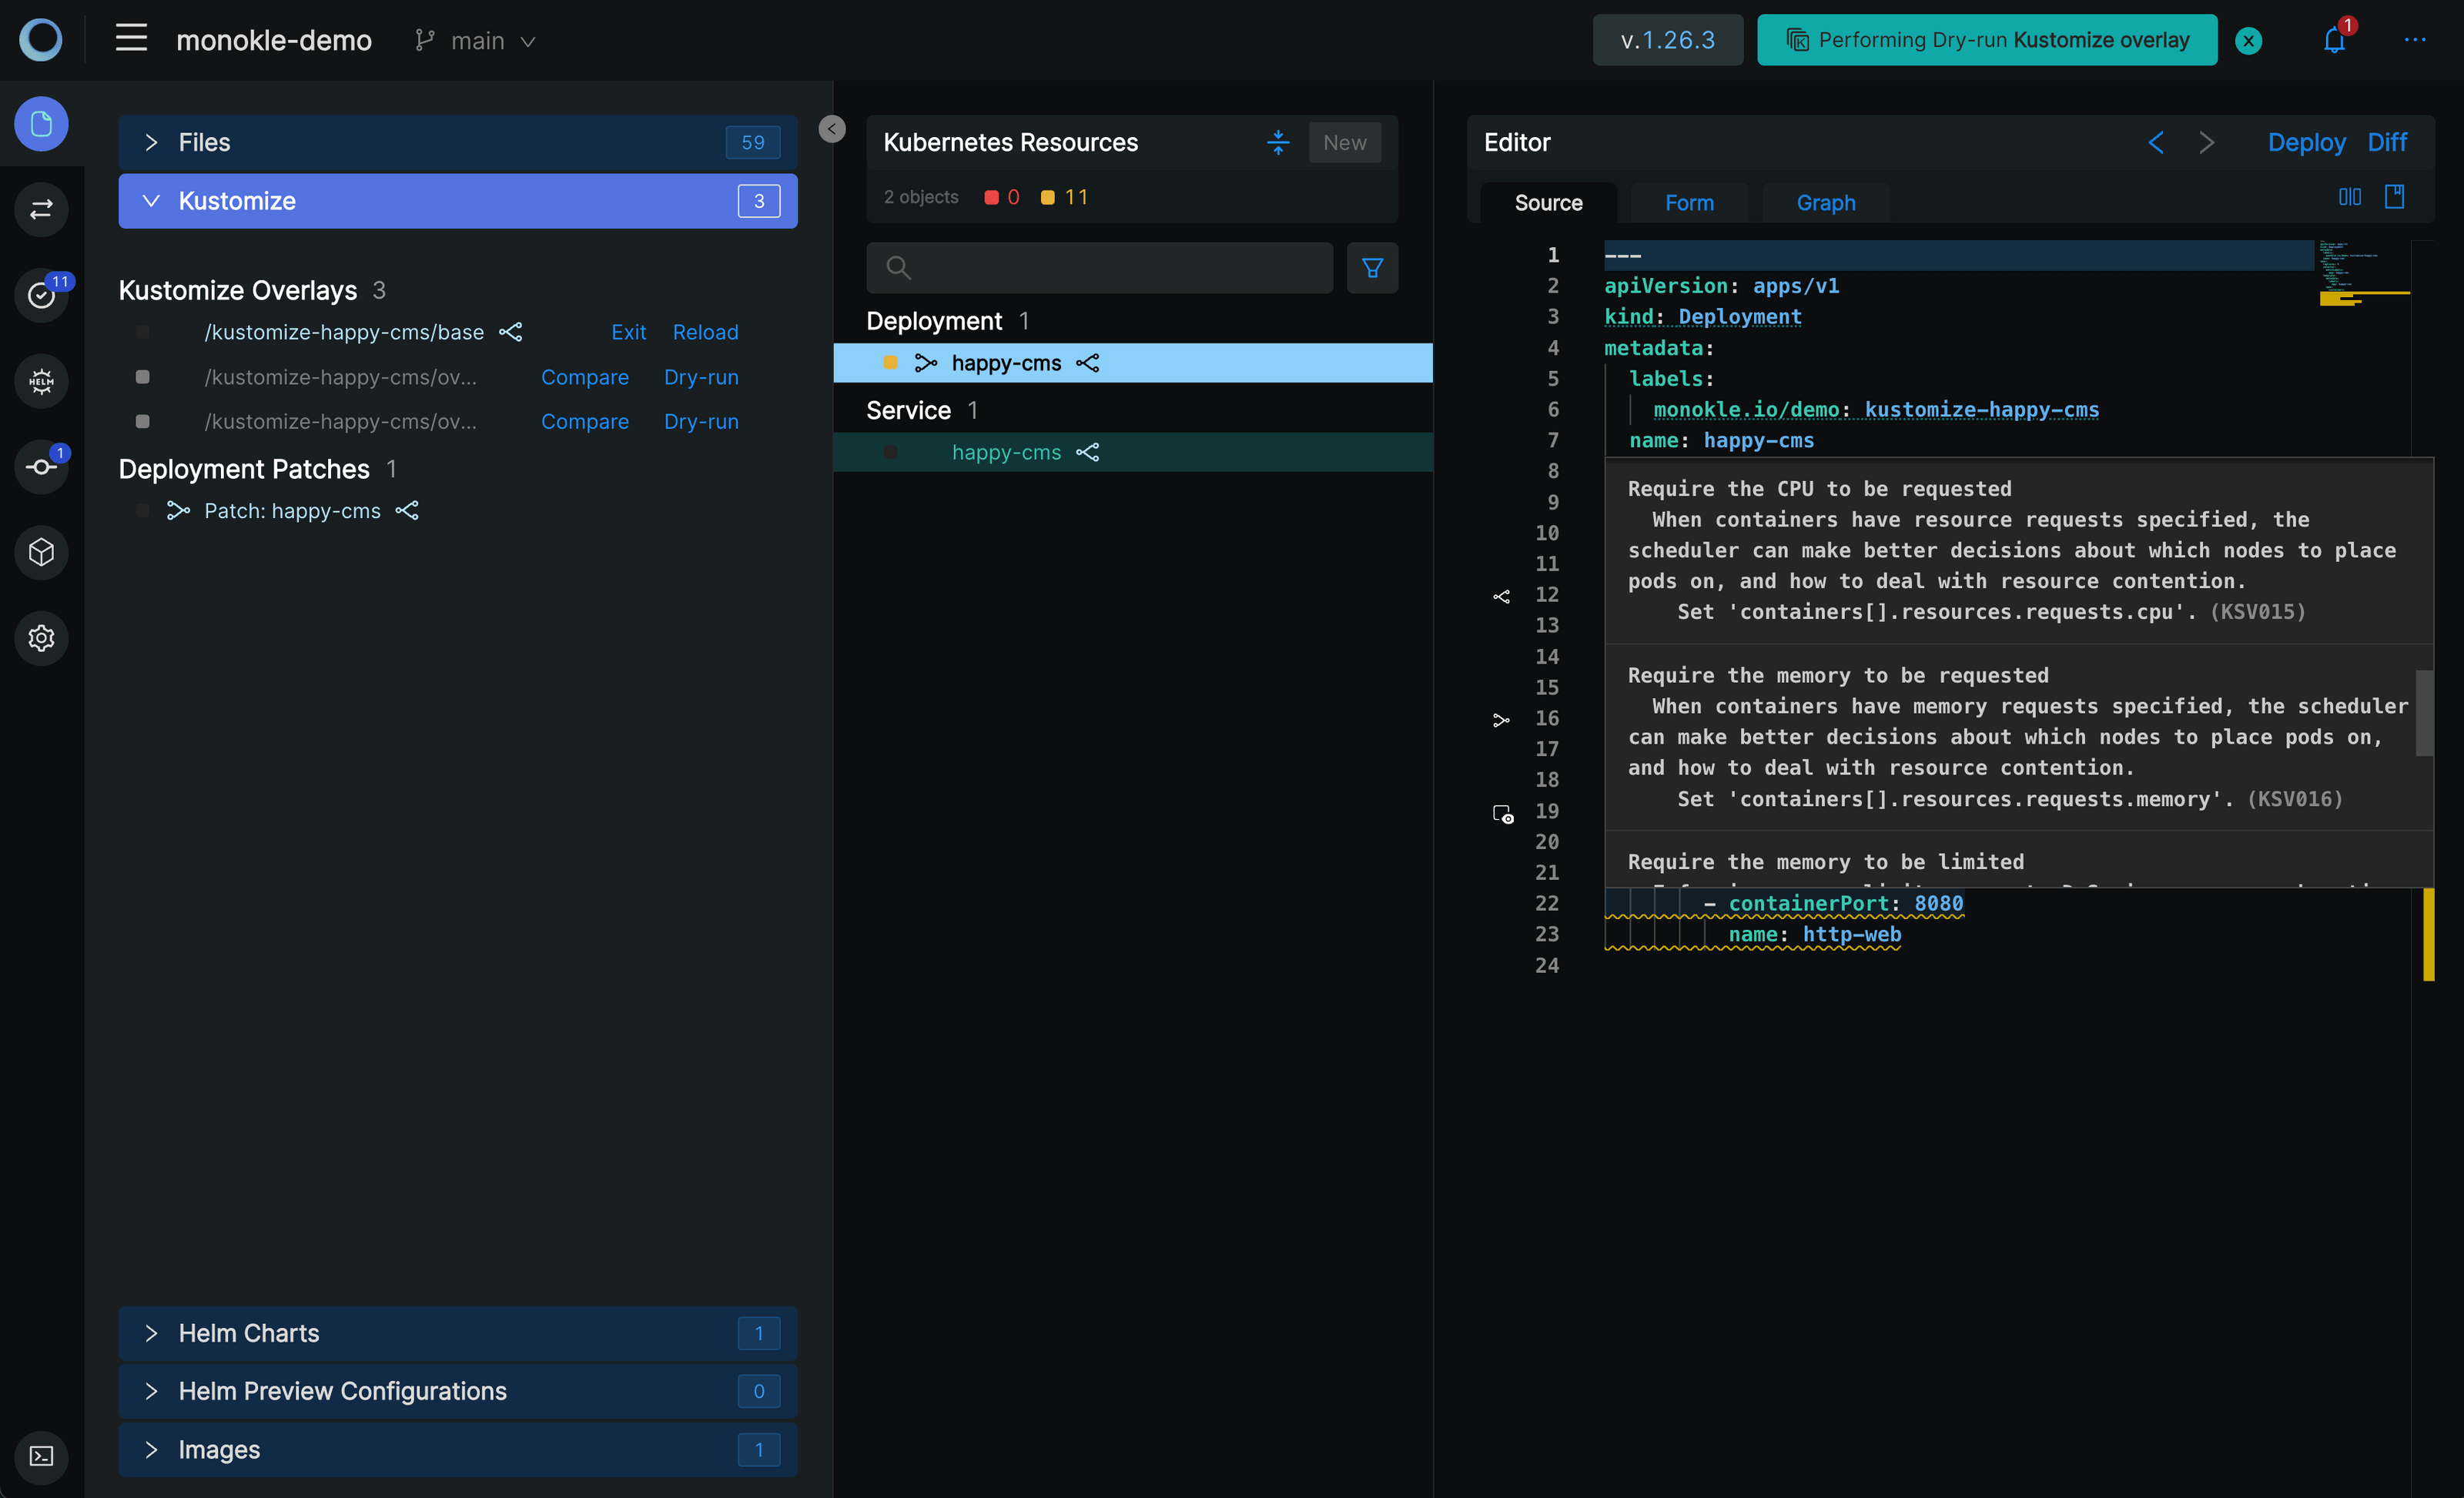Viewport: 2464px width, 1498px height.
Task: Toggle the first overlay's checkbox square
Action: point(143,332)
